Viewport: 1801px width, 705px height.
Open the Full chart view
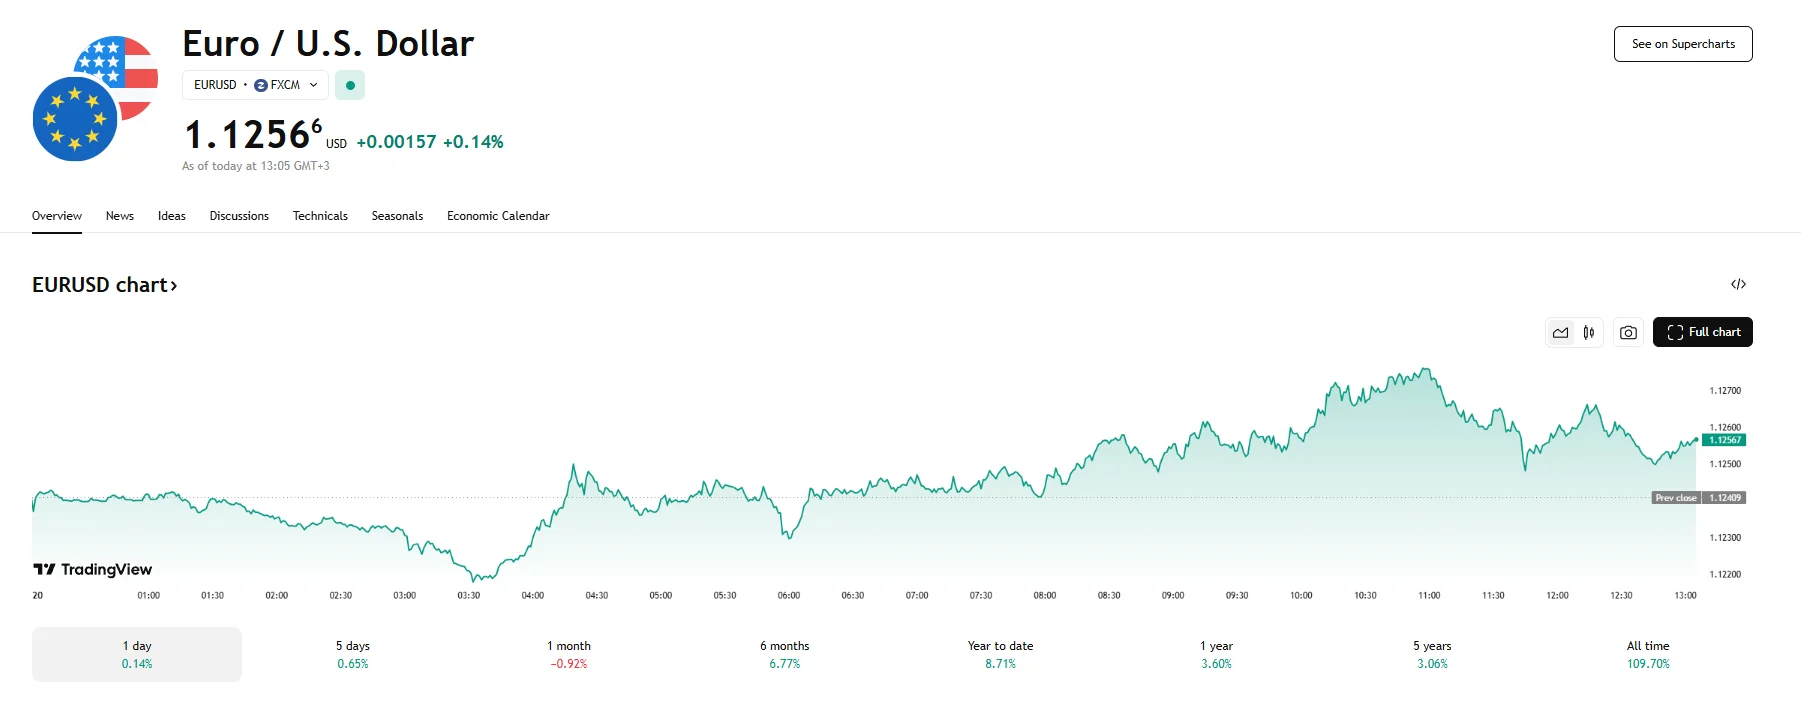click(x=1703, y=333)
